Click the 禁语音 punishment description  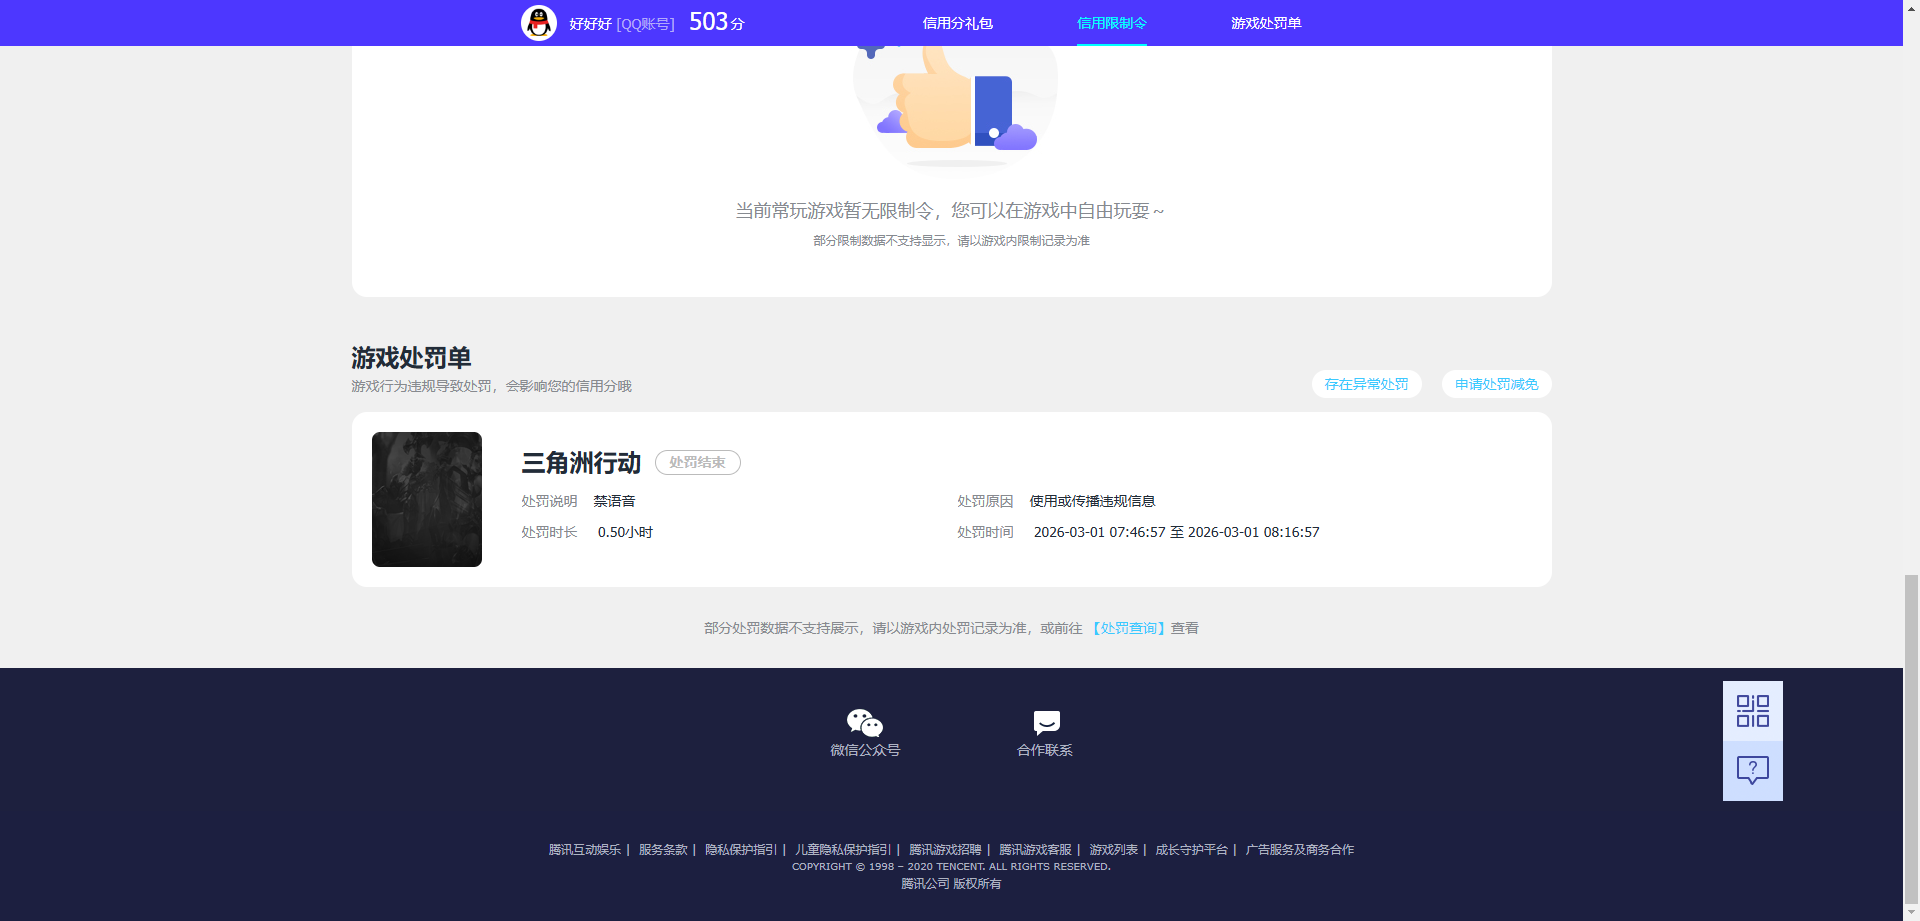pyautogui.click(x=614, y=501)
